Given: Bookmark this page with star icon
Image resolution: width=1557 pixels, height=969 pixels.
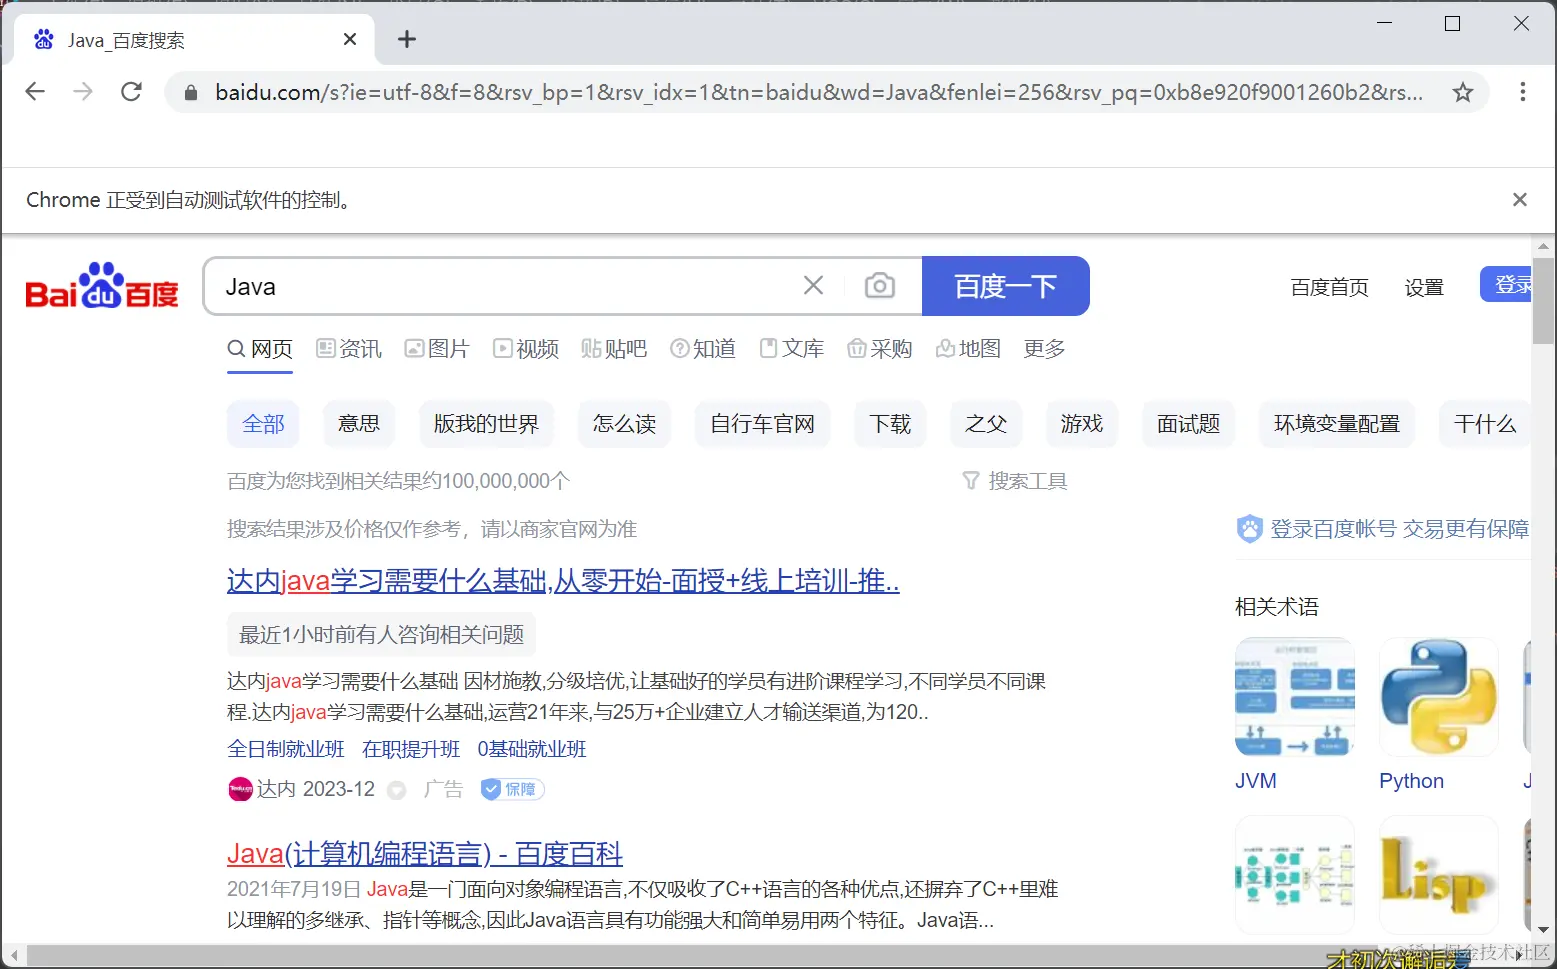Looking at the screenshot, I should point(1463,93).
